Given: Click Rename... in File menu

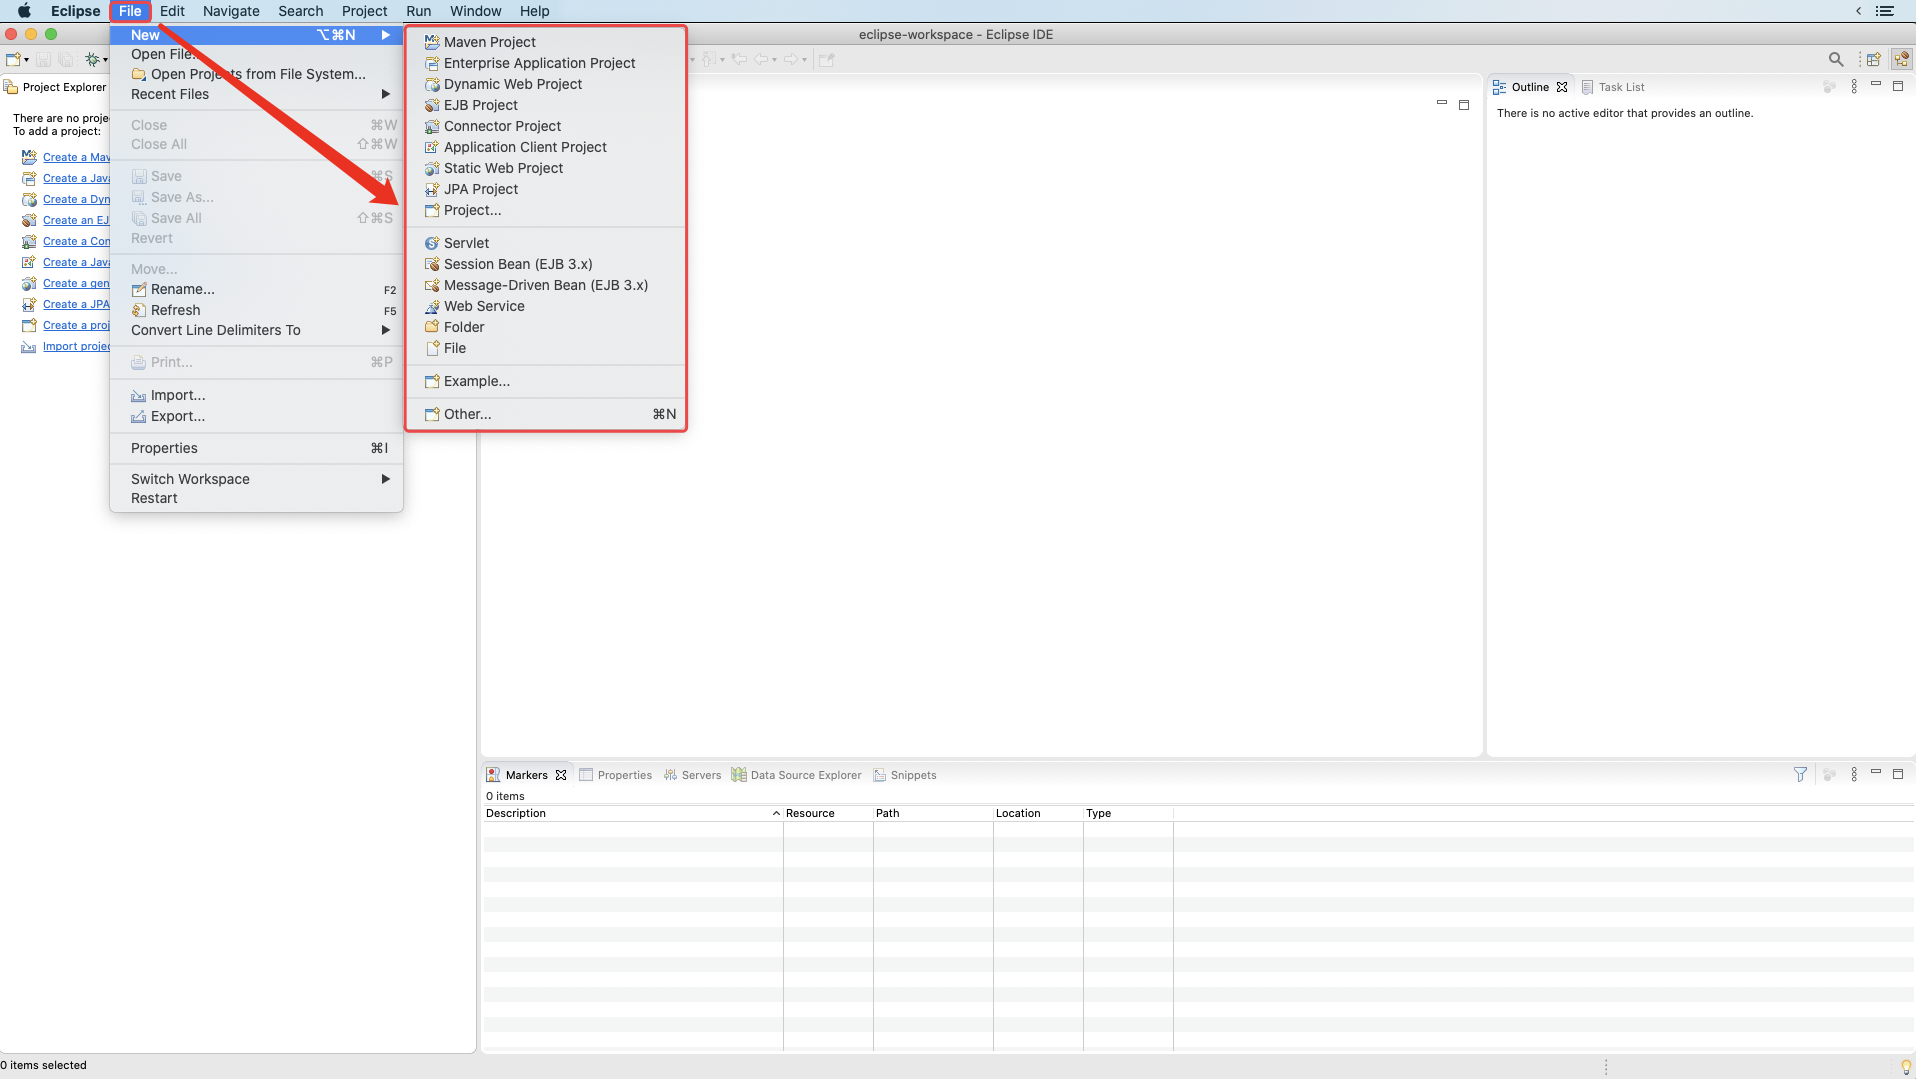Looking at the screenshot, I should tap(256, 289).
